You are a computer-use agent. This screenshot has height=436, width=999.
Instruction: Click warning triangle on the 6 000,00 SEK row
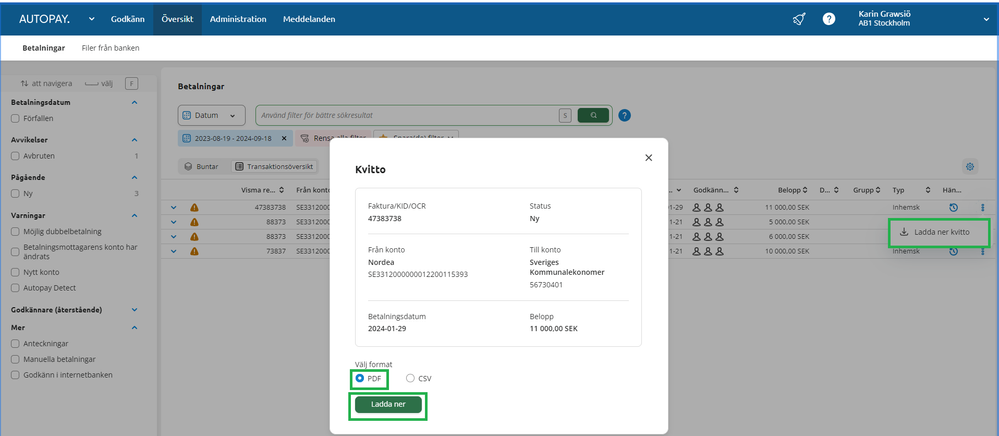(194, 236)
